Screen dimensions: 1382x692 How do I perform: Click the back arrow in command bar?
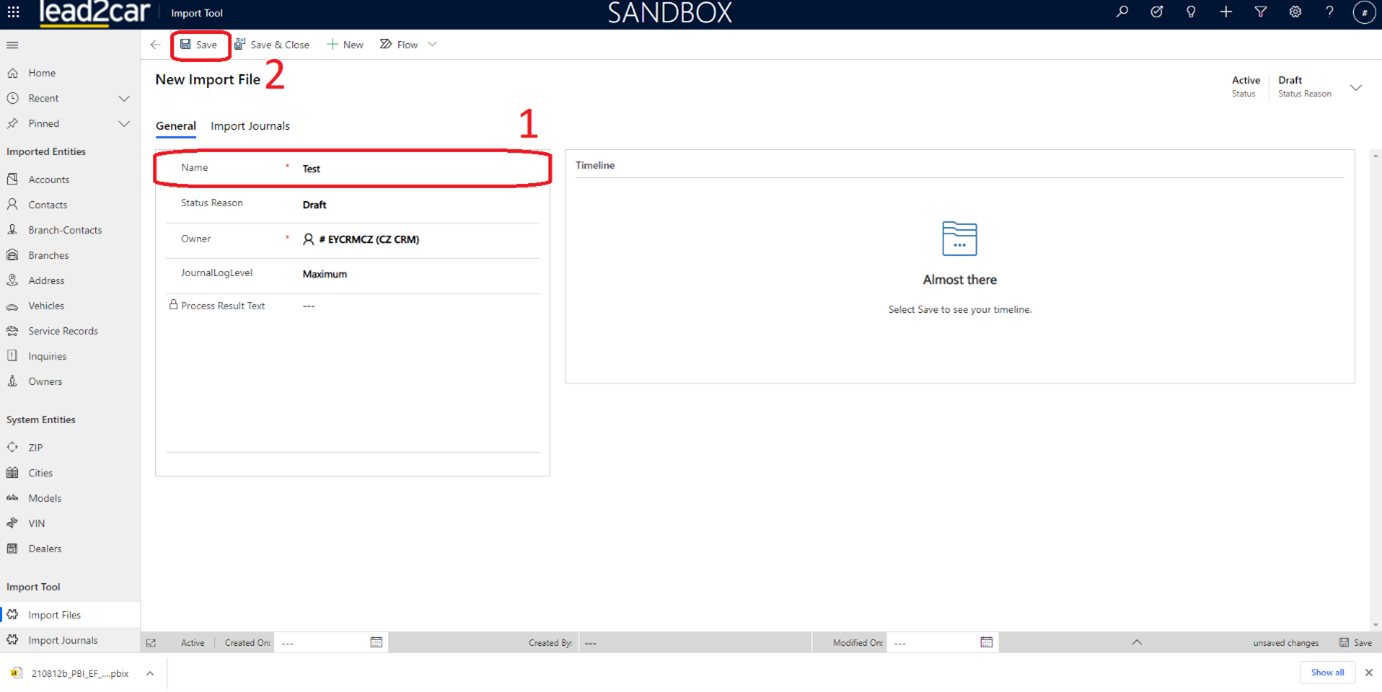pyautogui.click(x=155, y=45)
